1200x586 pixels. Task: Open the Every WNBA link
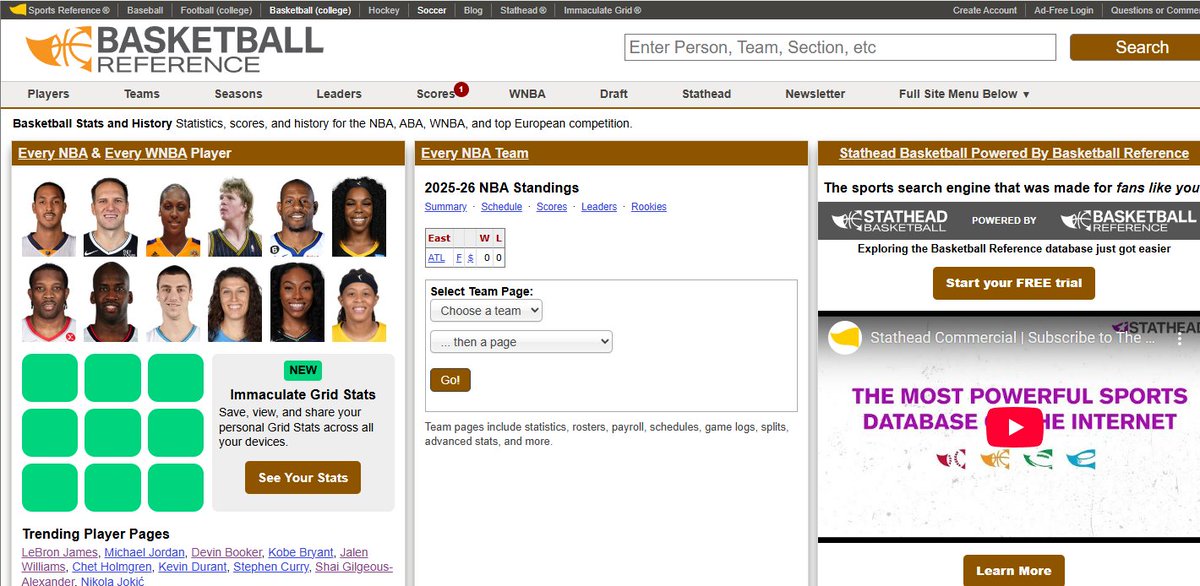point(145,153)
